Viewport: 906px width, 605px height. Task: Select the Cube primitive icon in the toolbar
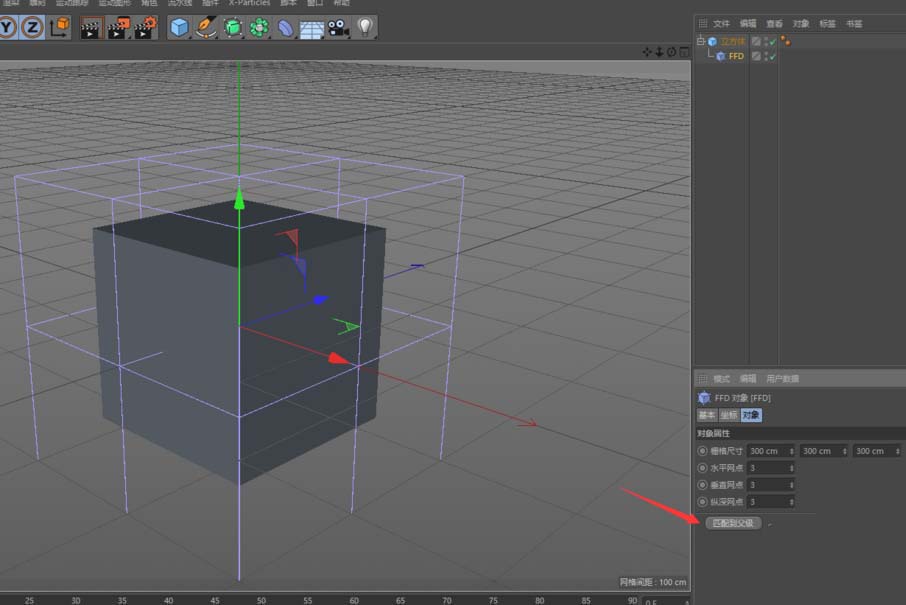click(177, 27)
